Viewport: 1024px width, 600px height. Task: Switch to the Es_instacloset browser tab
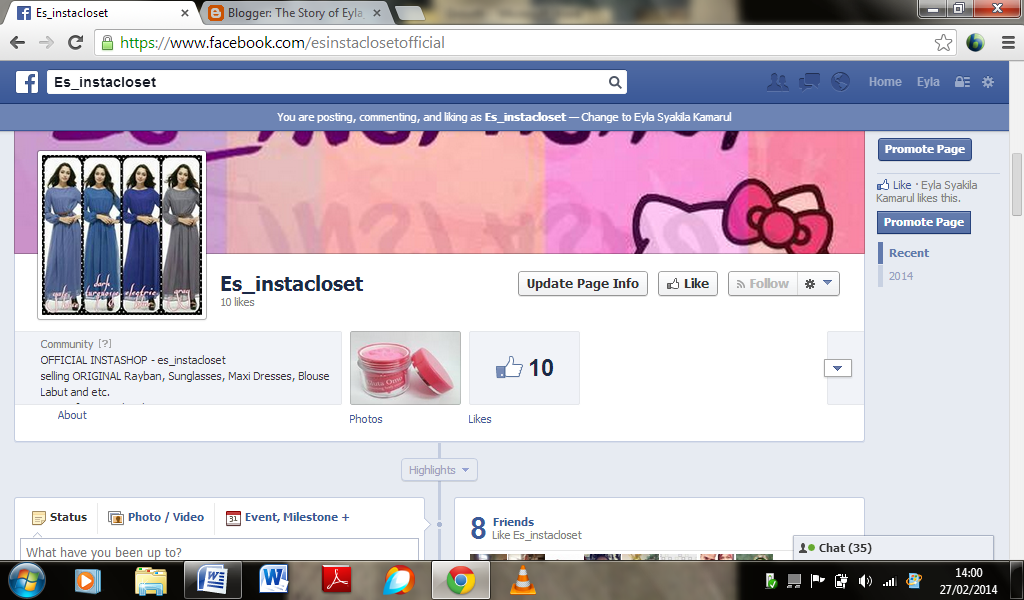click(x=101, y=12)
